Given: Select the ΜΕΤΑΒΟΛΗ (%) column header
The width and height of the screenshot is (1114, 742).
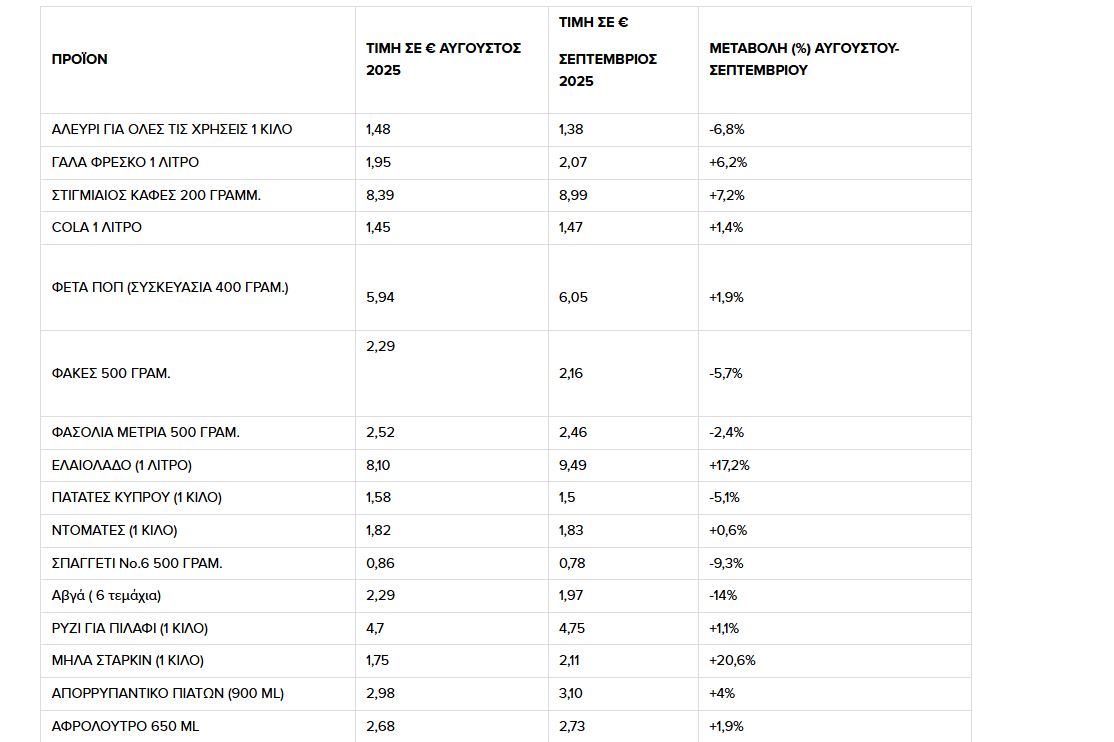Looking at the screenshot, I should click(804, 59).
